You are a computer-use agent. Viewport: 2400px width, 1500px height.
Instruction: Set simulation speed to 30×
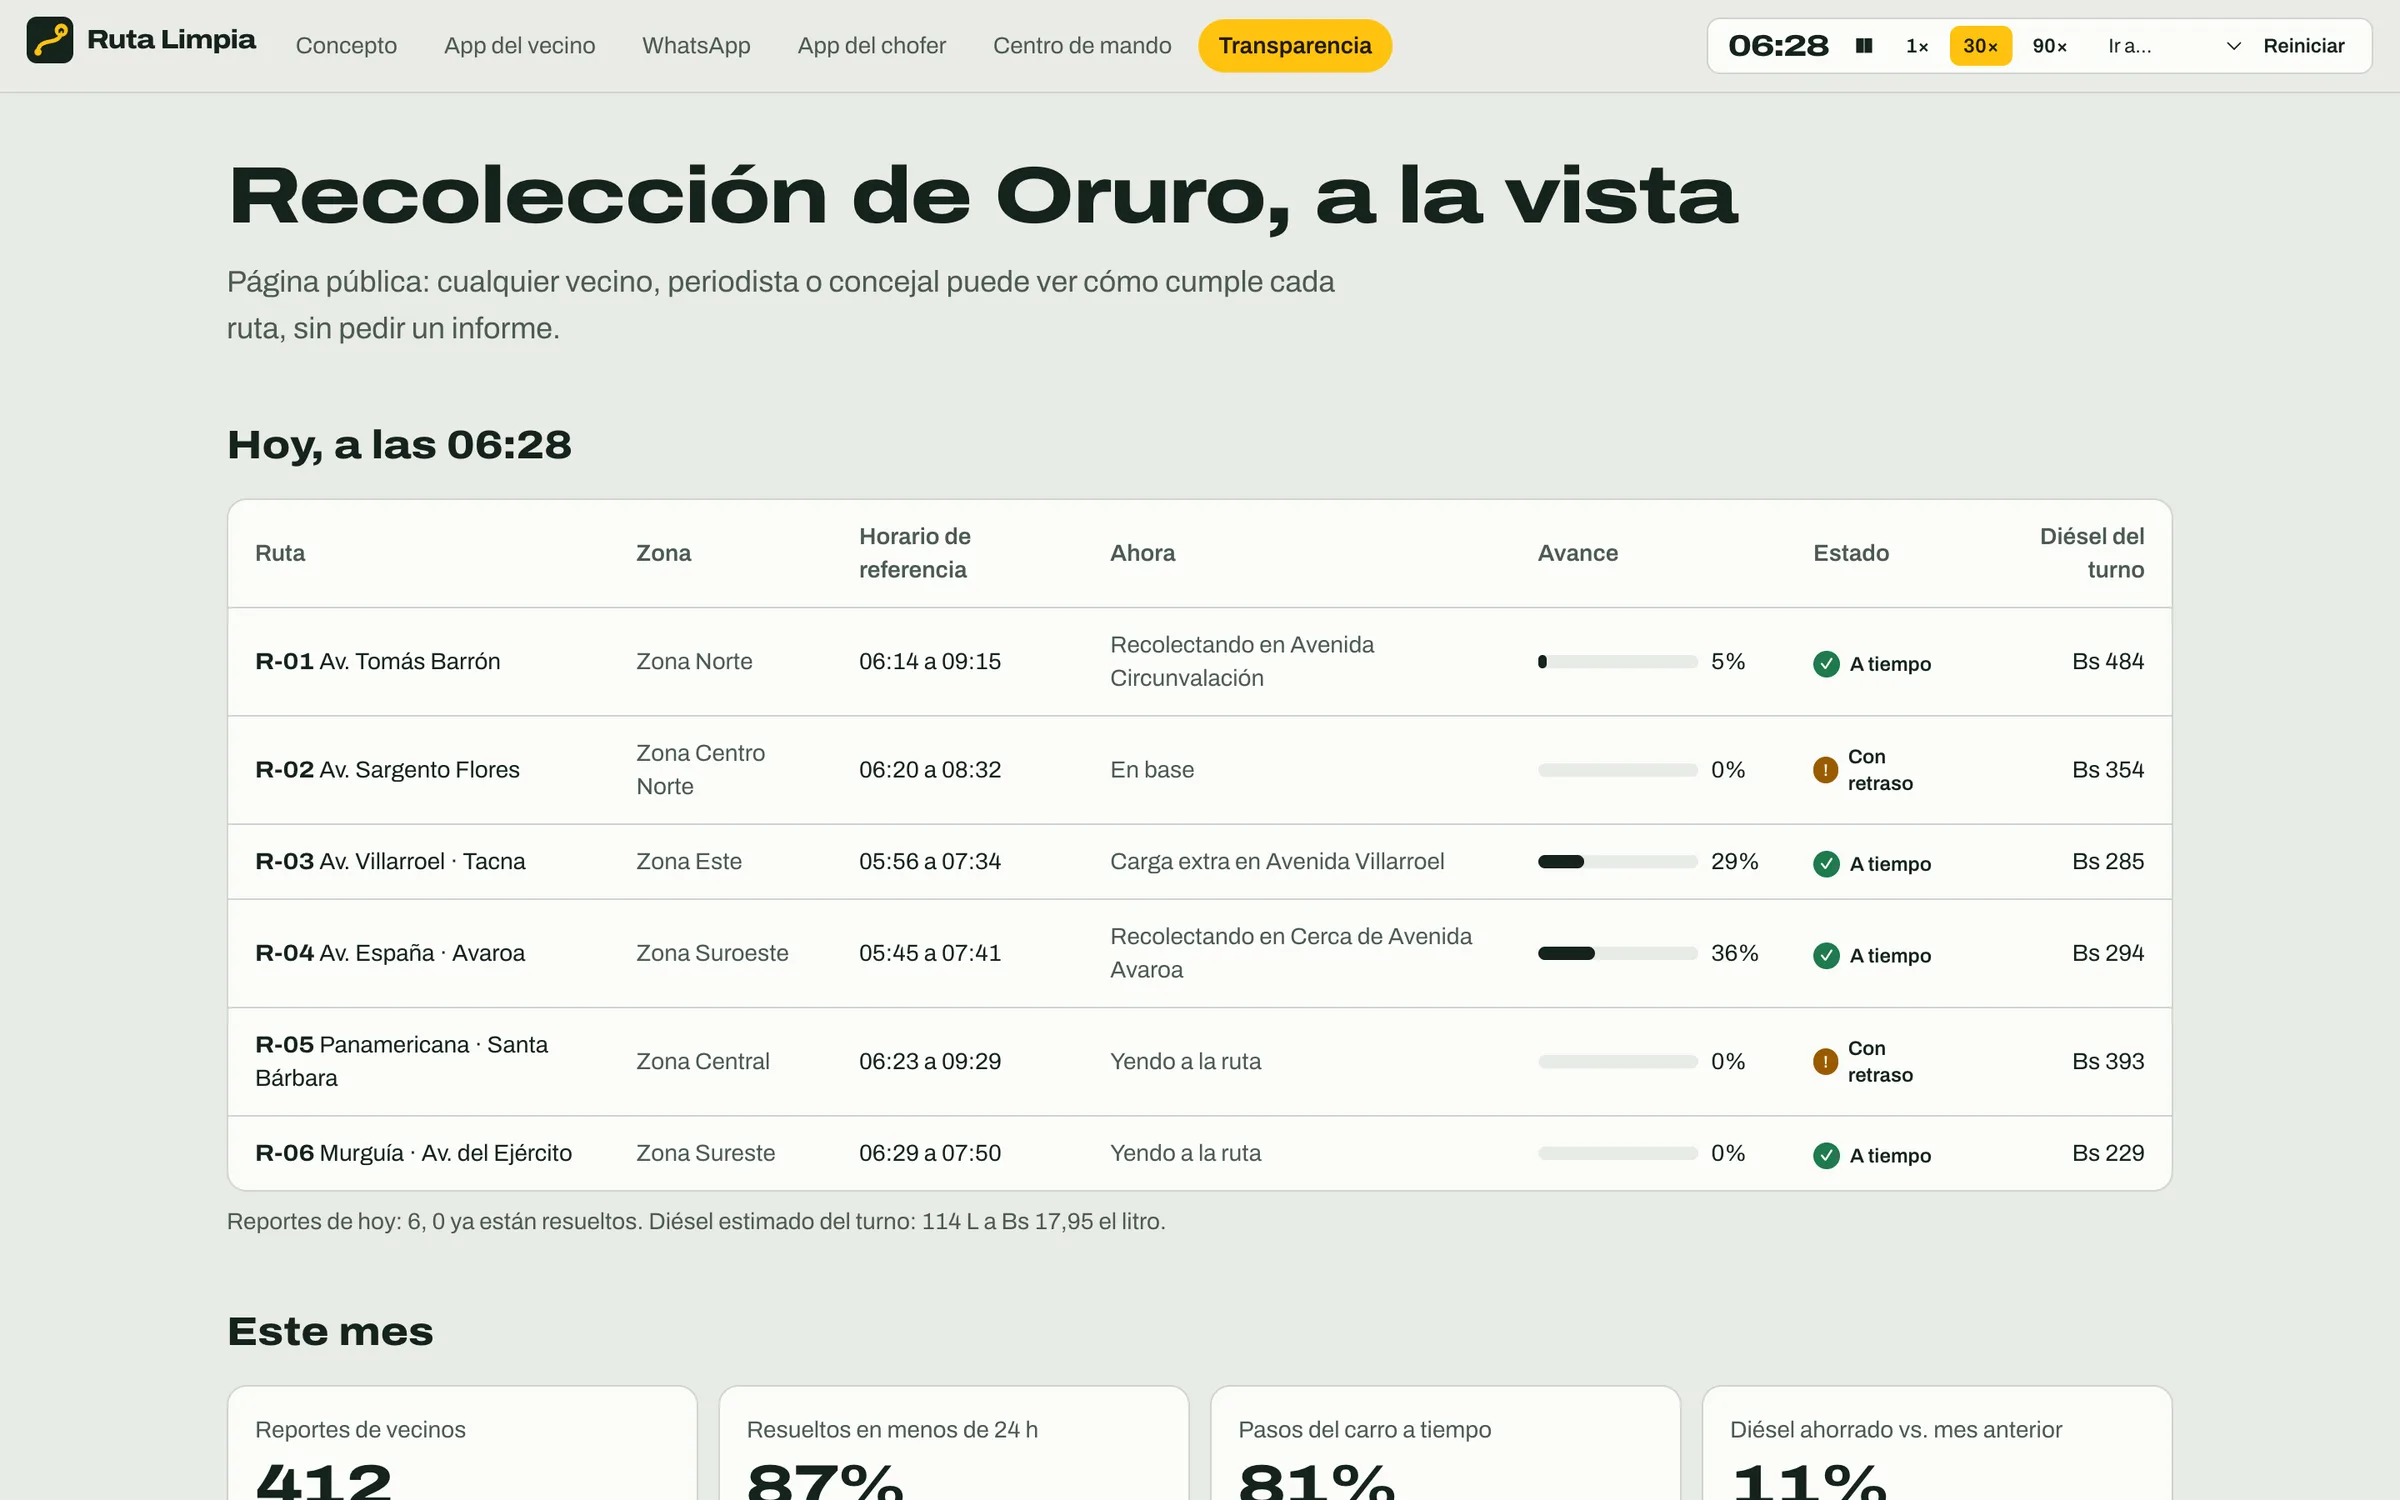(1980, 46)
